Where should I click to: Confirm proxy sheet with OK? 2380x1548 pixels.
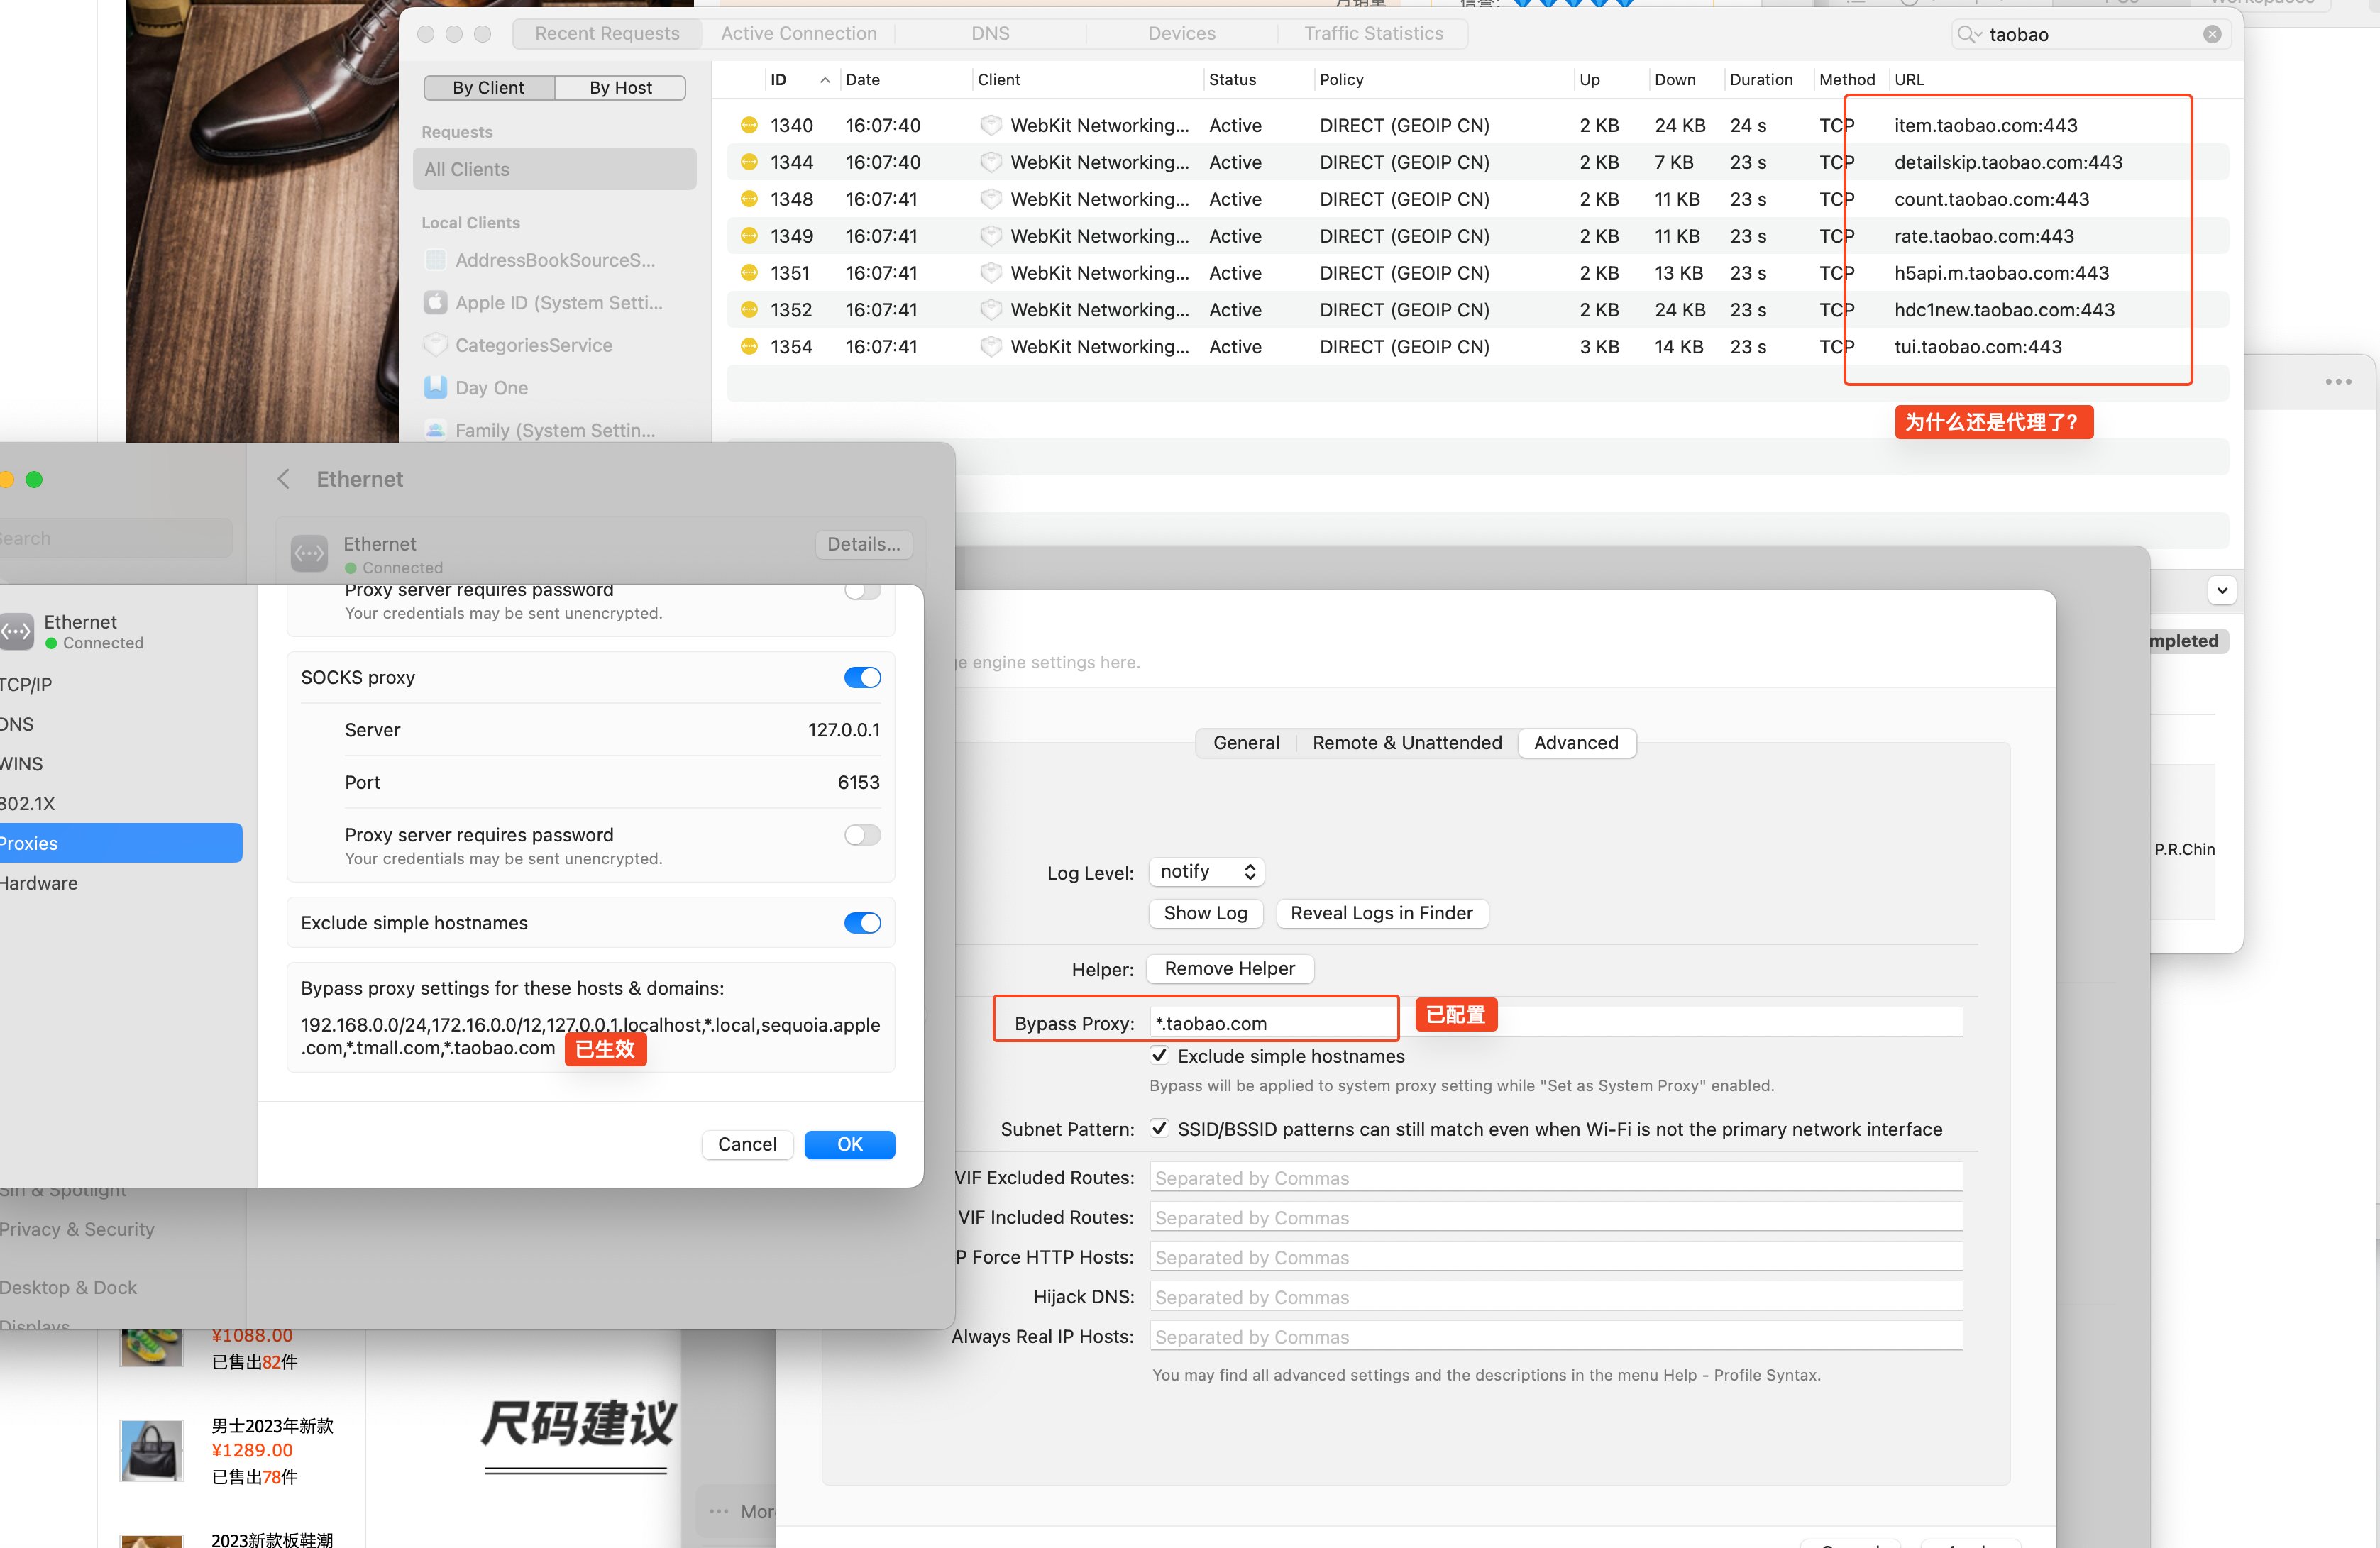(849, 1144)
